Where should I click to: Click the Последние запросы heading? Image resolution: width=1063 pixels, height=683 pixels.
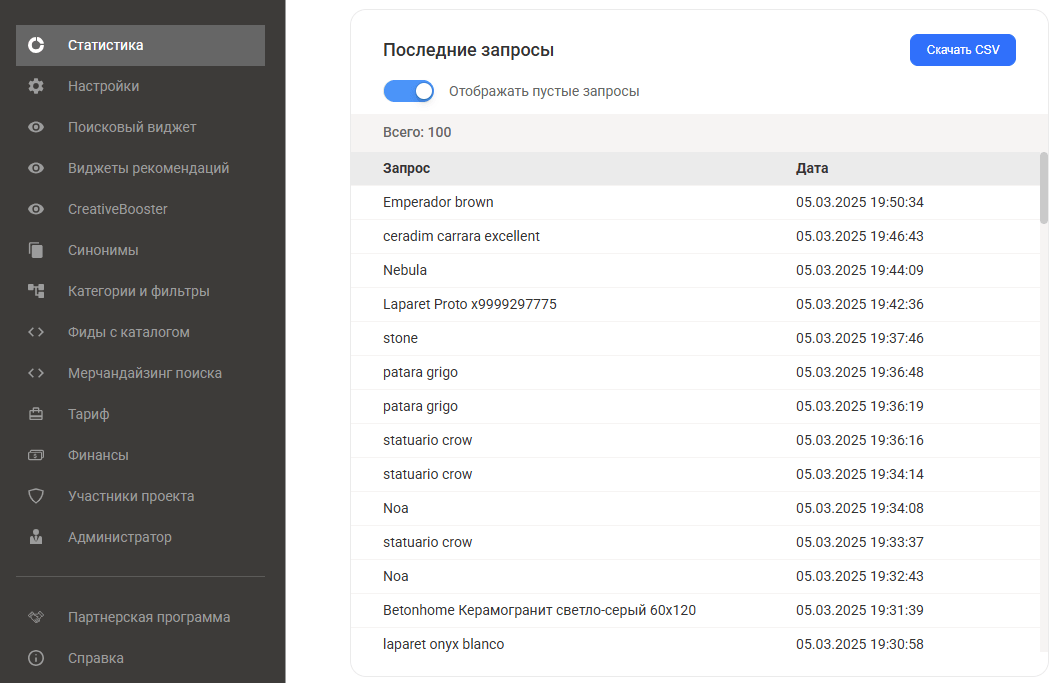[x=468, y=50]
